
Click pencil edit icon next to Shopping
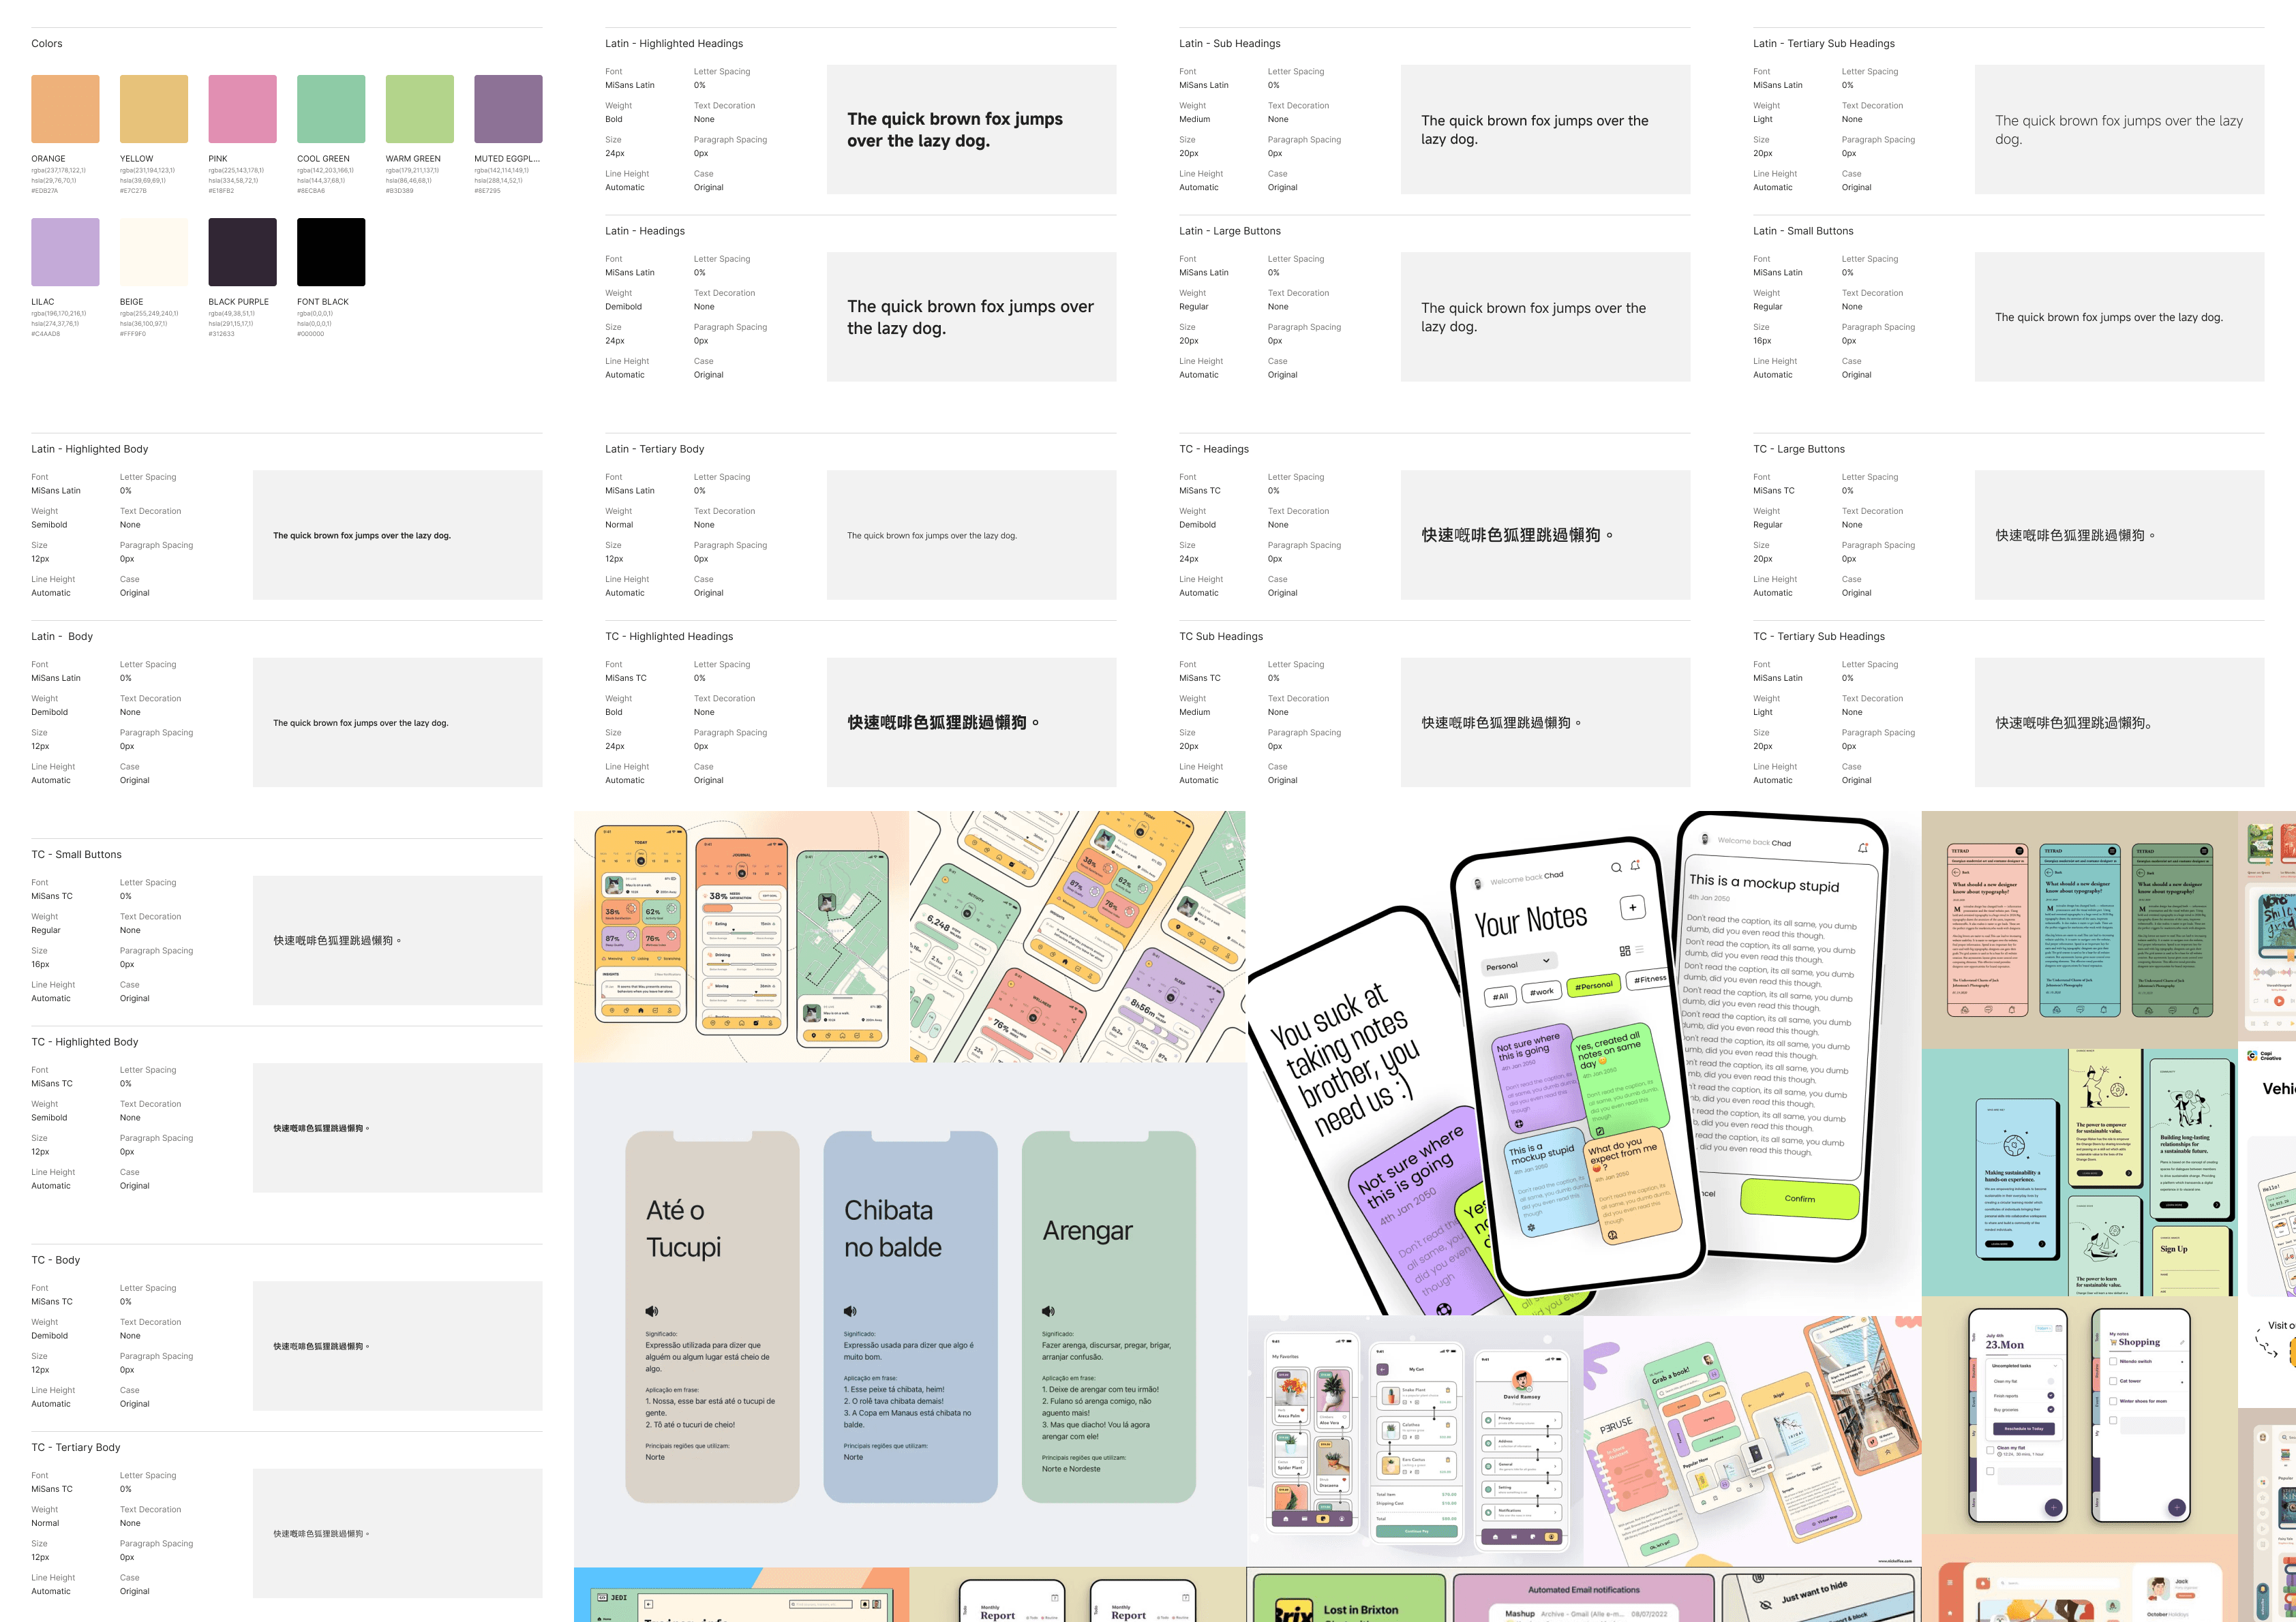pos(2182,1343)
